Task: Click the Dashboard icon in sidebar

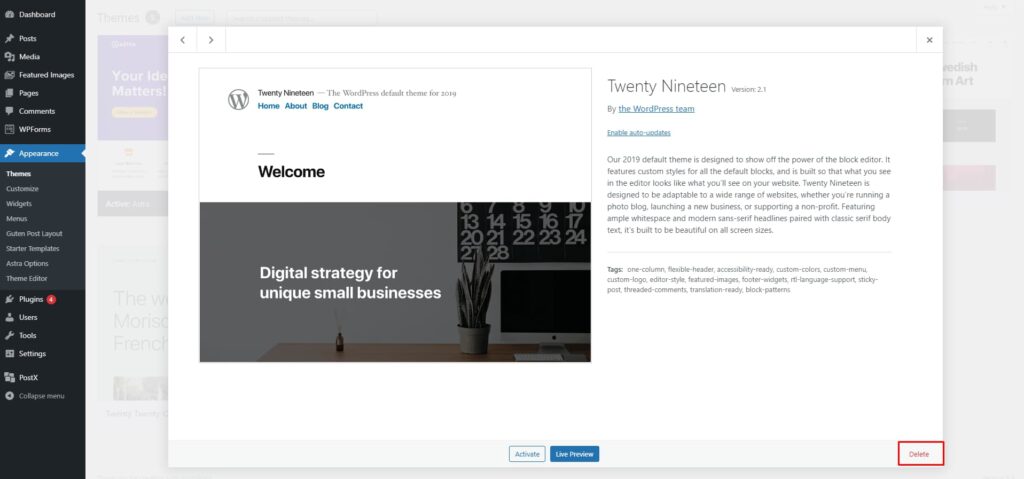Action: coord(9,14)
